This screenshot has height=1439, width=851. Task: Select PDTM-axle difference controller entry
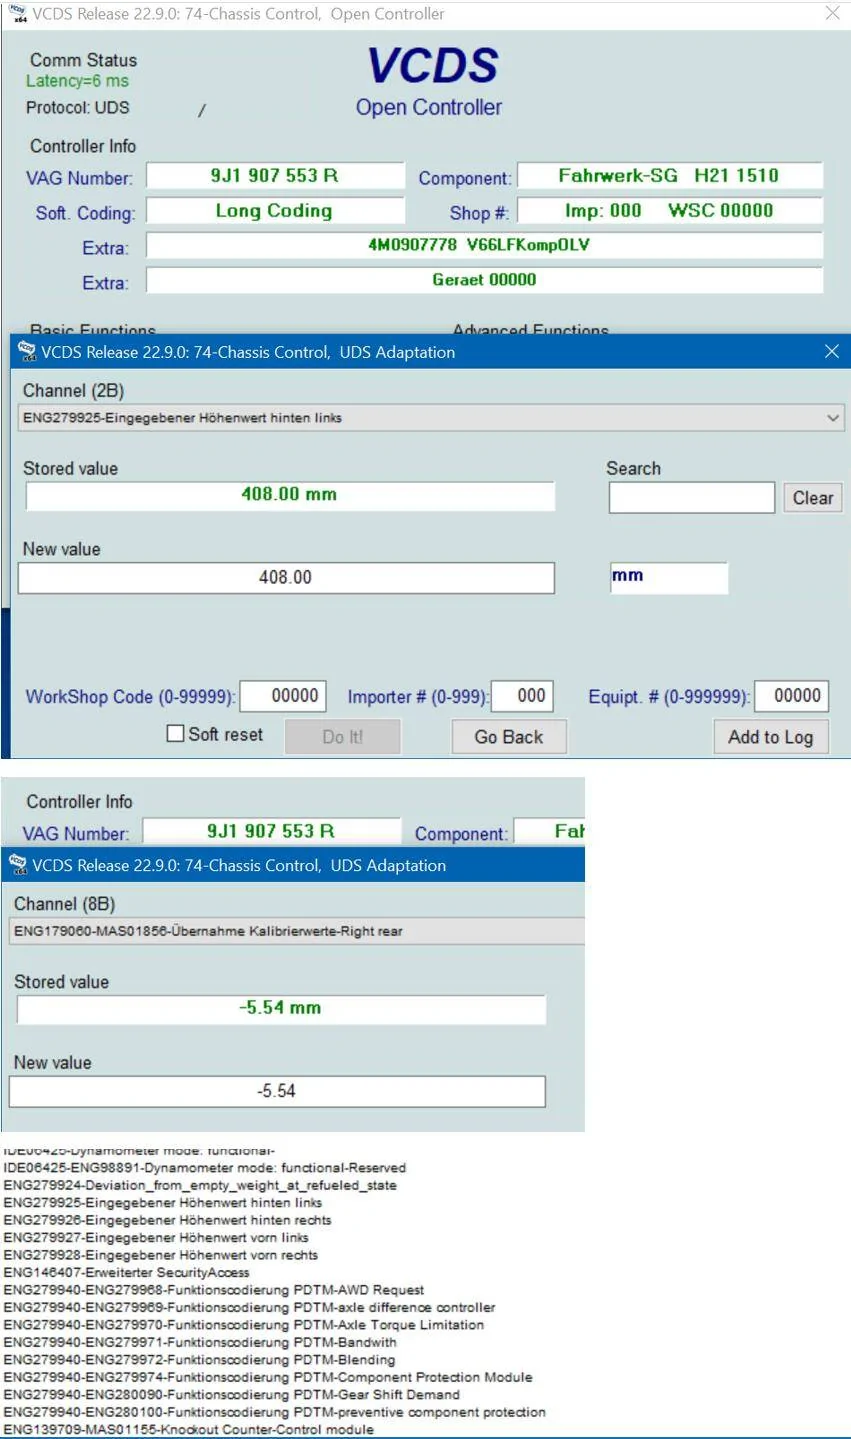tap(249, 1307)
